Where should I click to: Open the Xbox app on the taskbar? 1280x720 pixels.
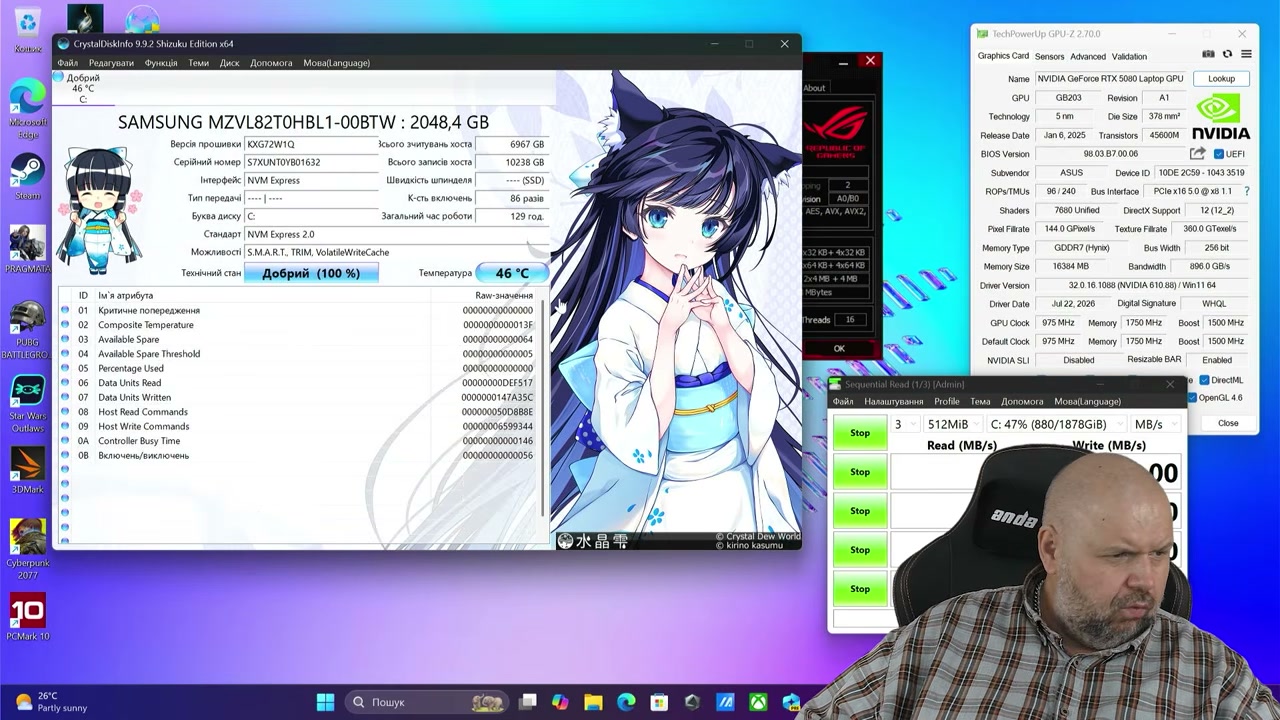coord(759,702)
